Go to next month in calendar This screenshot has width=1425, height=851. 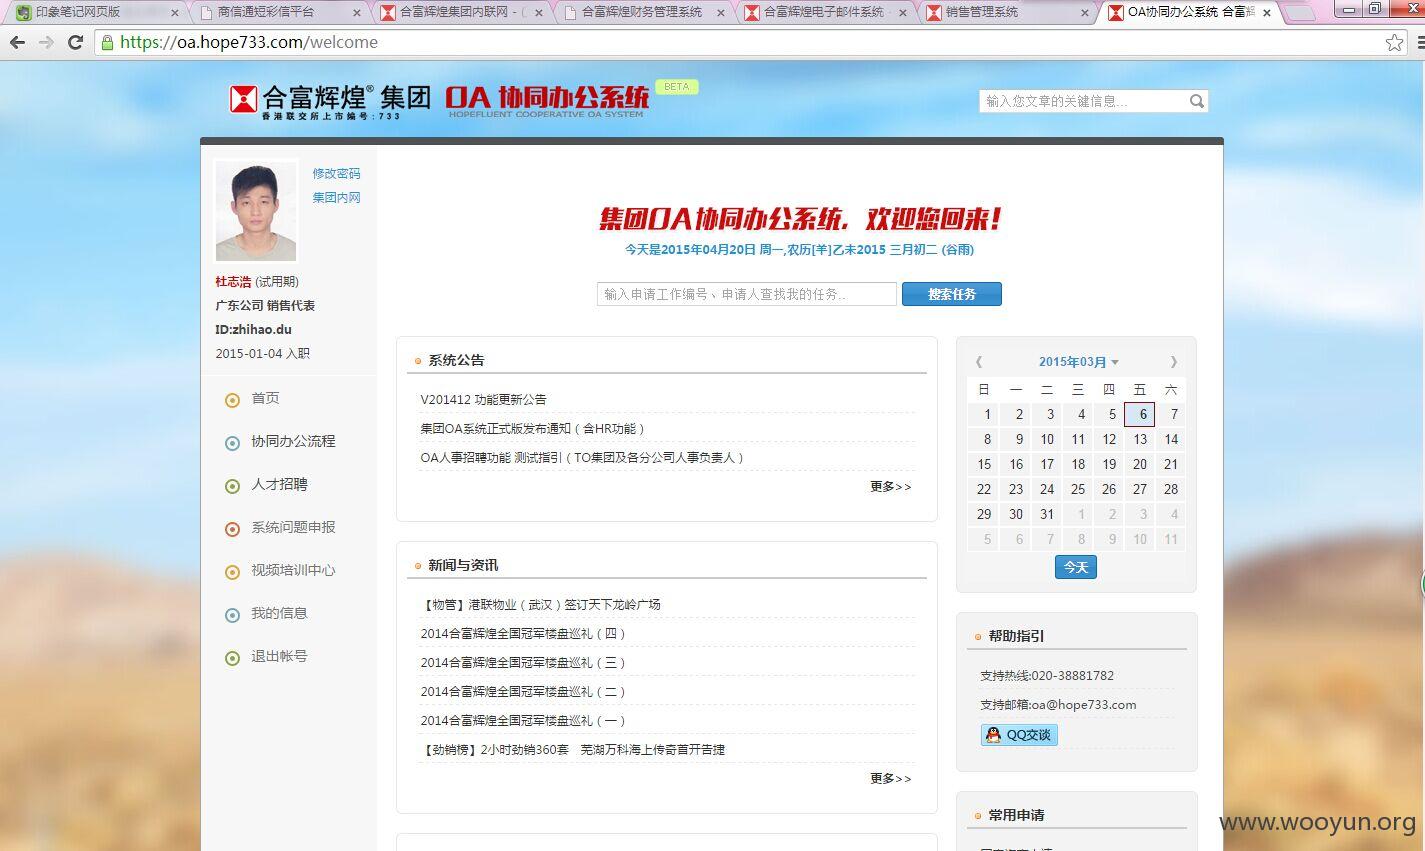(x=1174, y=362)
